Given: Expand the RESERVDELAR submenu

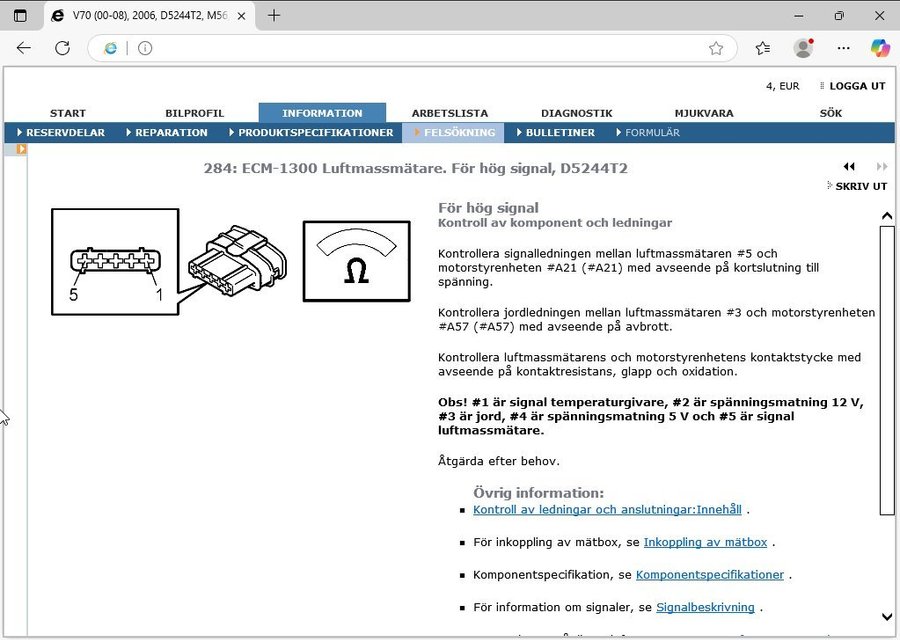Looking at the screenshot, I should coord(60,132).
